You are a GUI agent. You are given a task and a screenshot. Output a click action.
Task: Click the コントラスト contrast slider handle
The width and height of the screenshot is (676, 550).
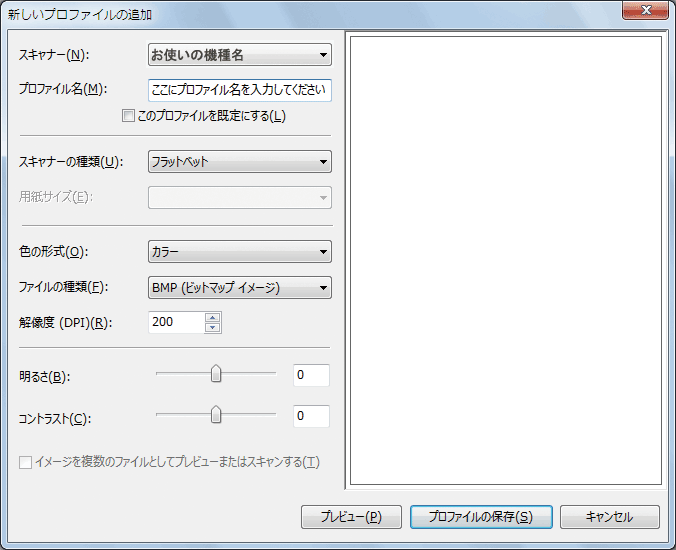[215, 414]
